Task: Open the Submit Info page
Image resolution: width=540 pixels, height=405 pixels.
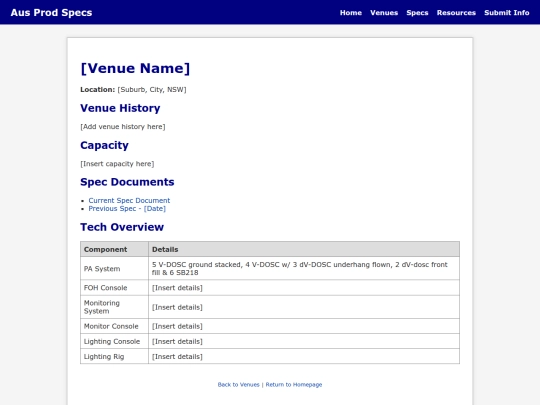Action: (x=507, y=13)
